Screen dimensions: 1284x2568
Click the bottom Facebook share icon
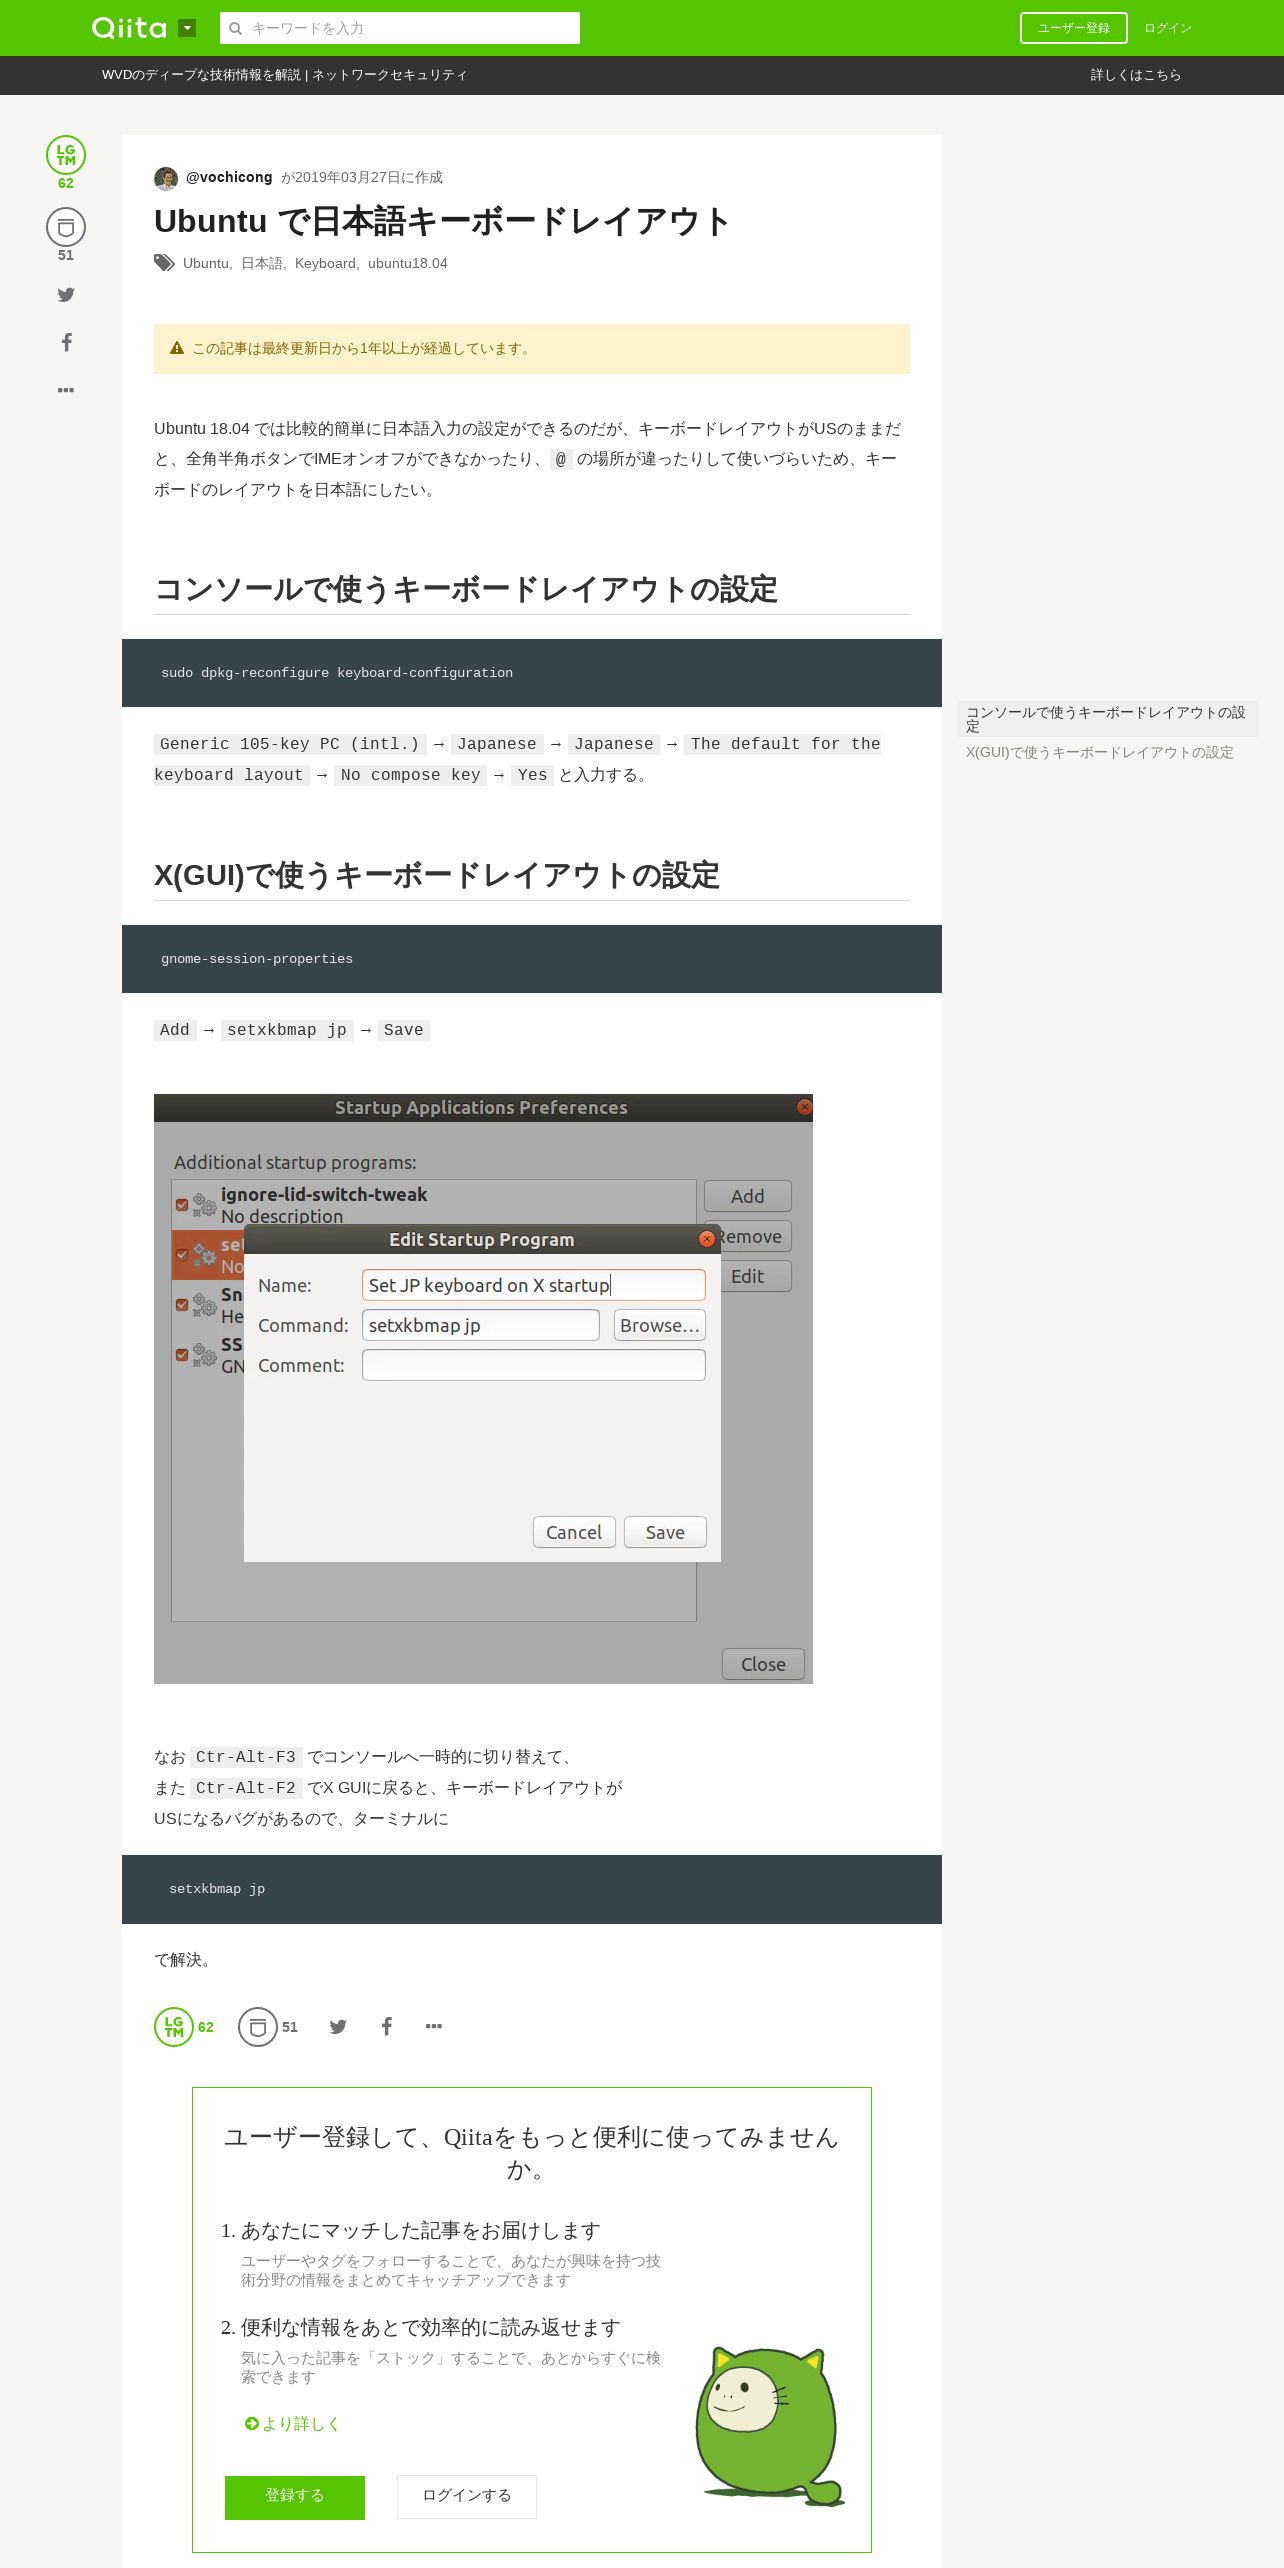(x=387, y=2027)
